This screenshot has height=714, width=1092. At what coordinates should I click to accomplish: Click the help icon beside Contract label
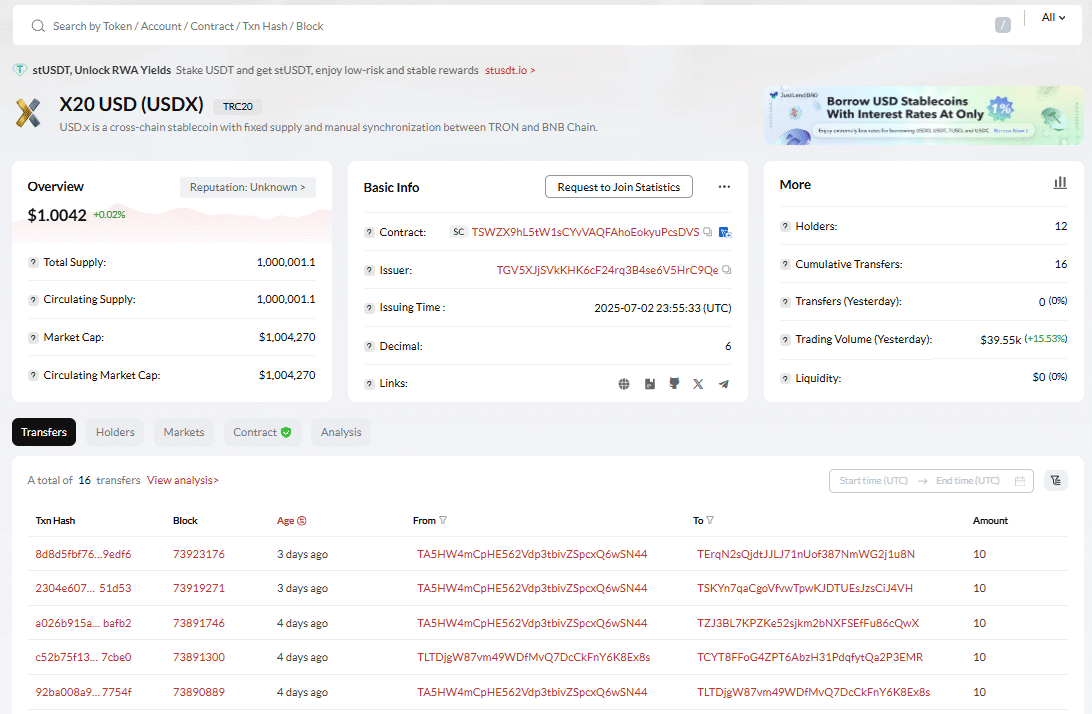tap(369, 233)
